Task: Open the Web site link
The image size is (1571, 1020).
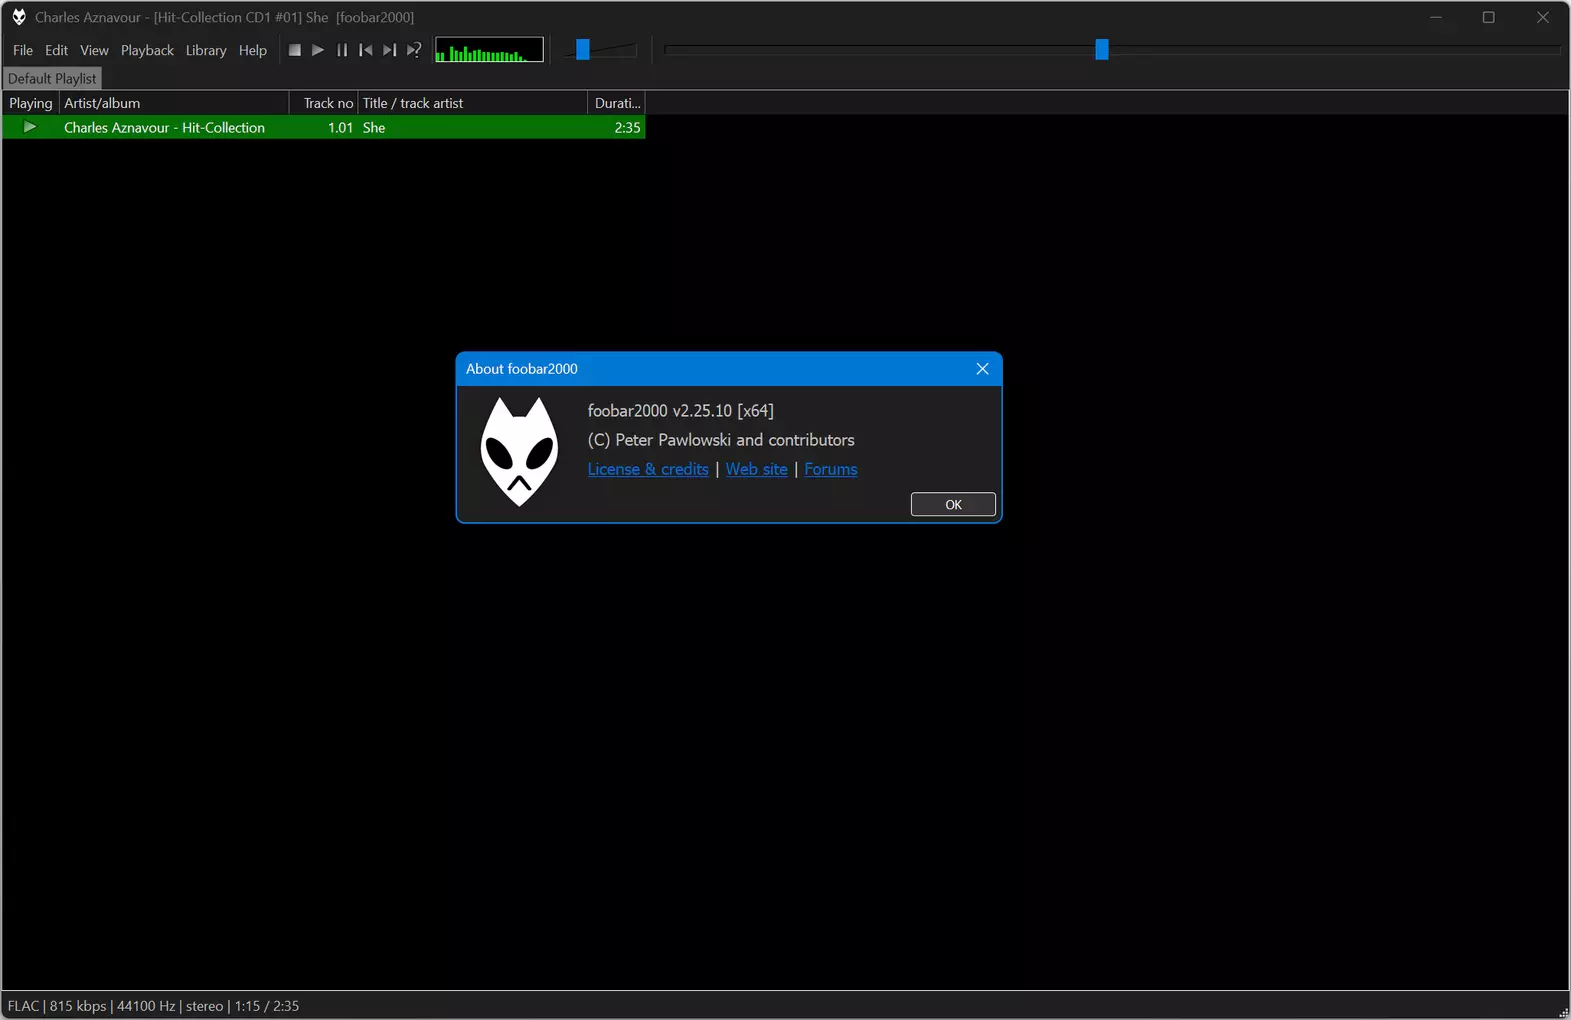Action: tap(757, 469)
